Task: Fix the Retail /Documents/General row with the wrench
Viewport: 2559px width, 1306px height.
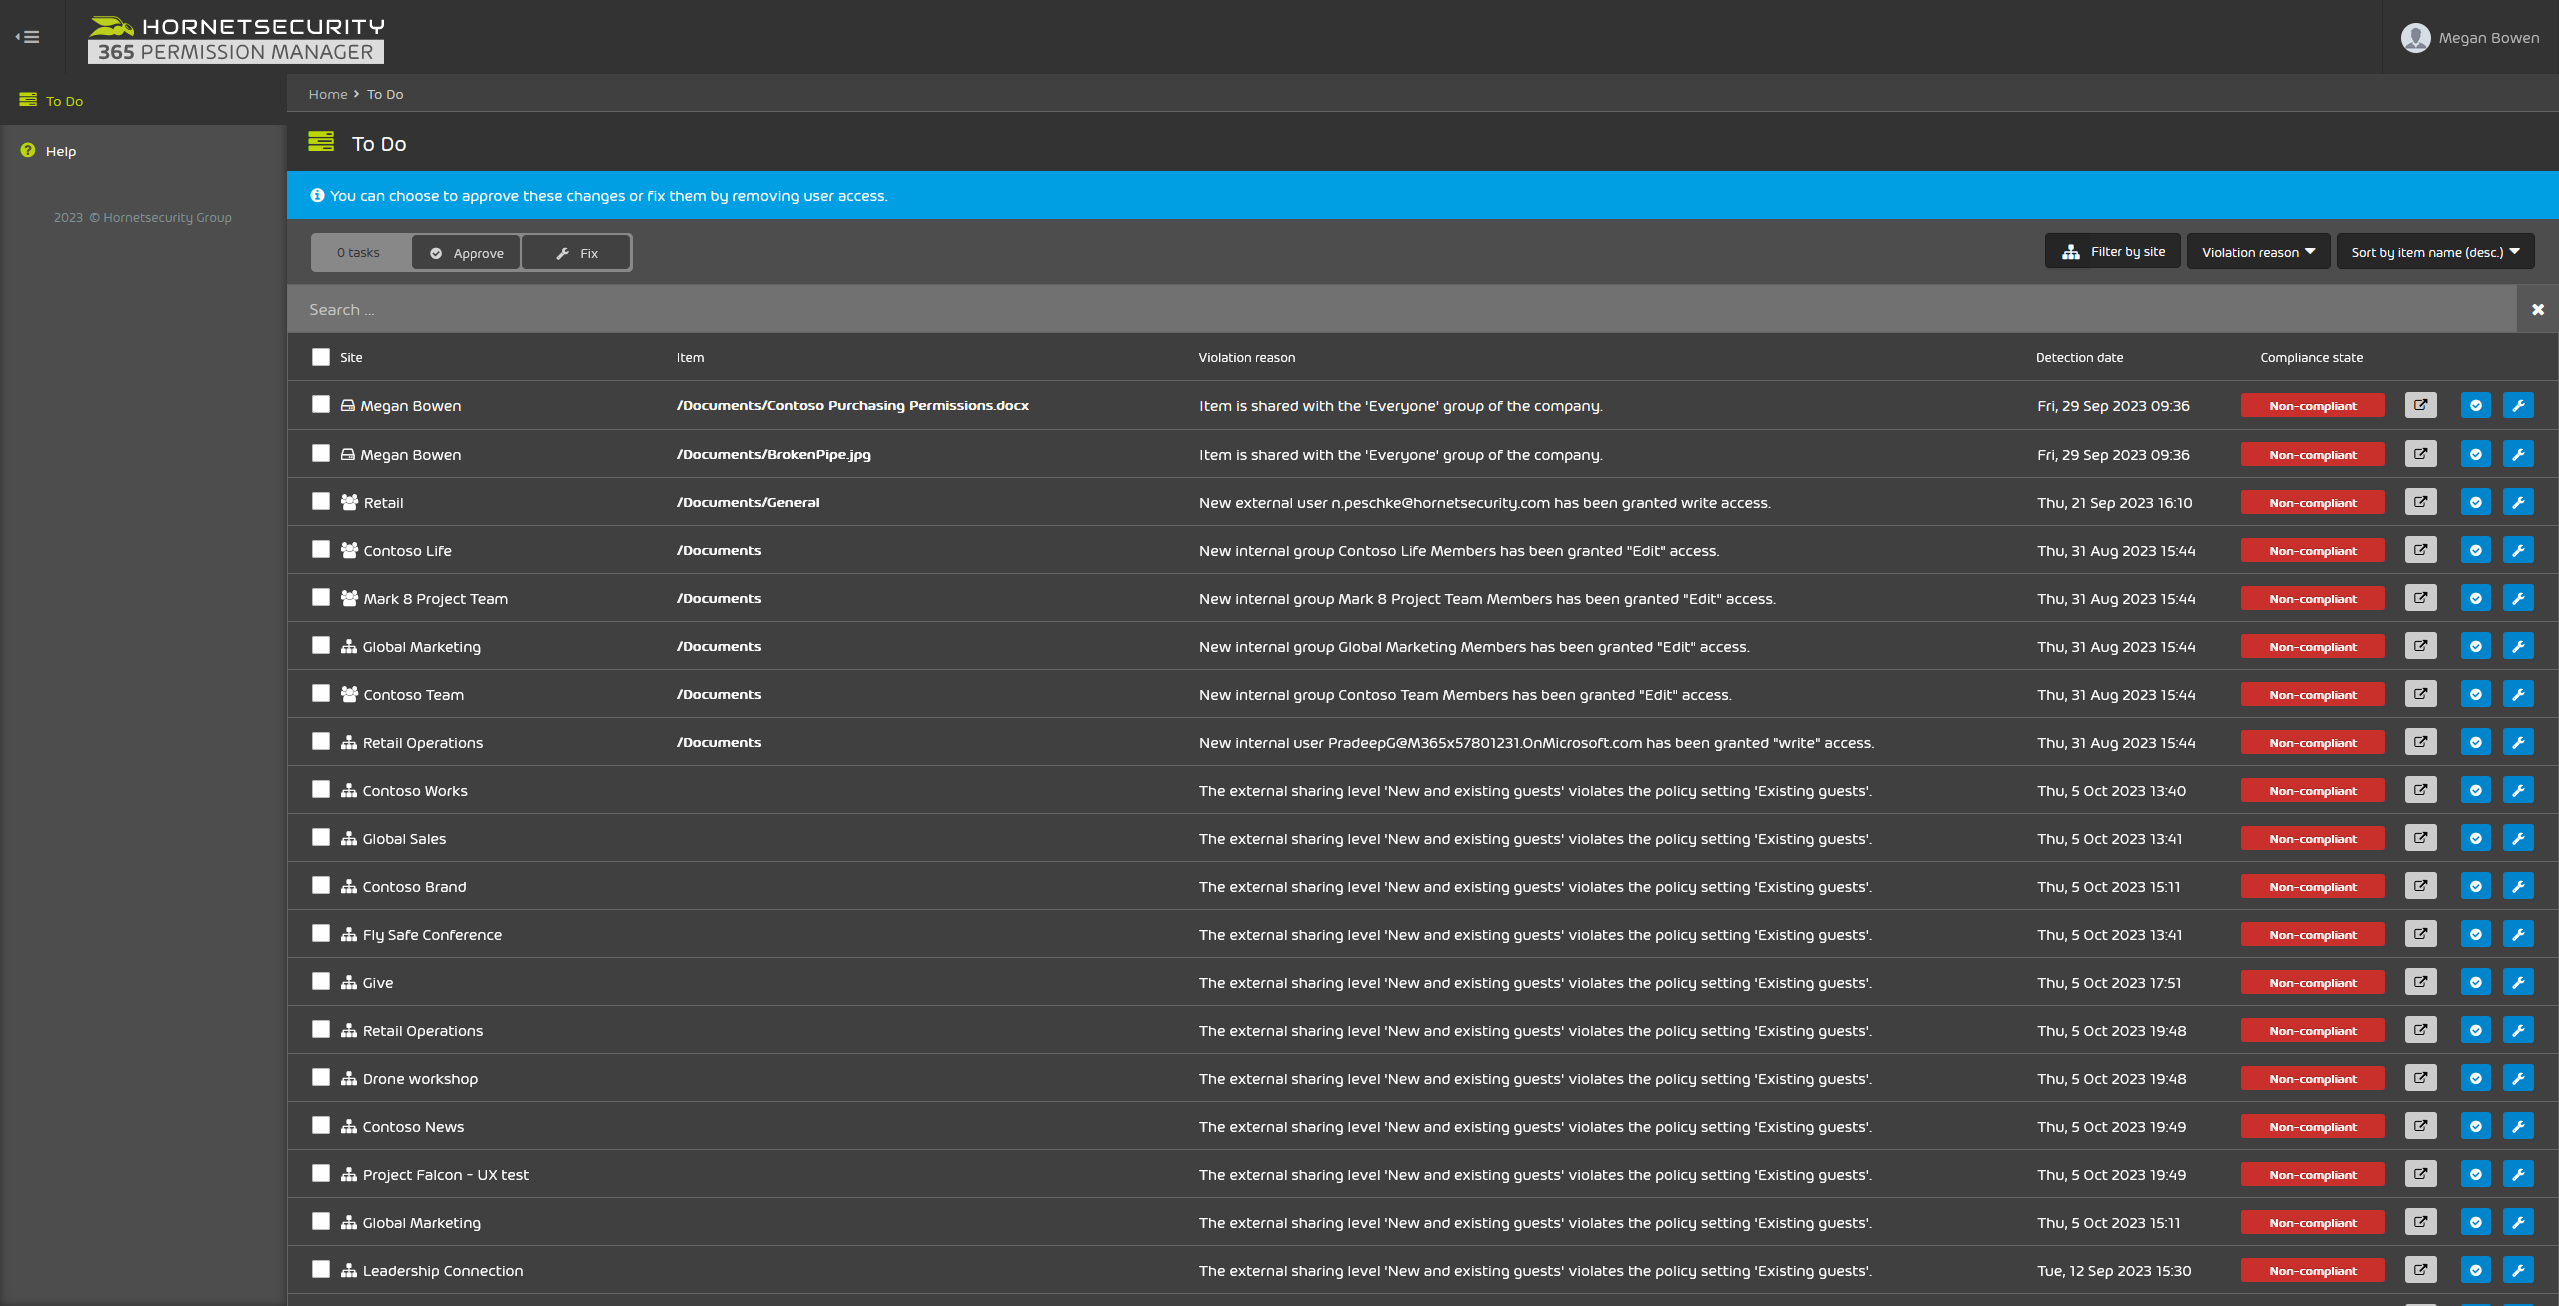Action: [x=2518, y=502]
